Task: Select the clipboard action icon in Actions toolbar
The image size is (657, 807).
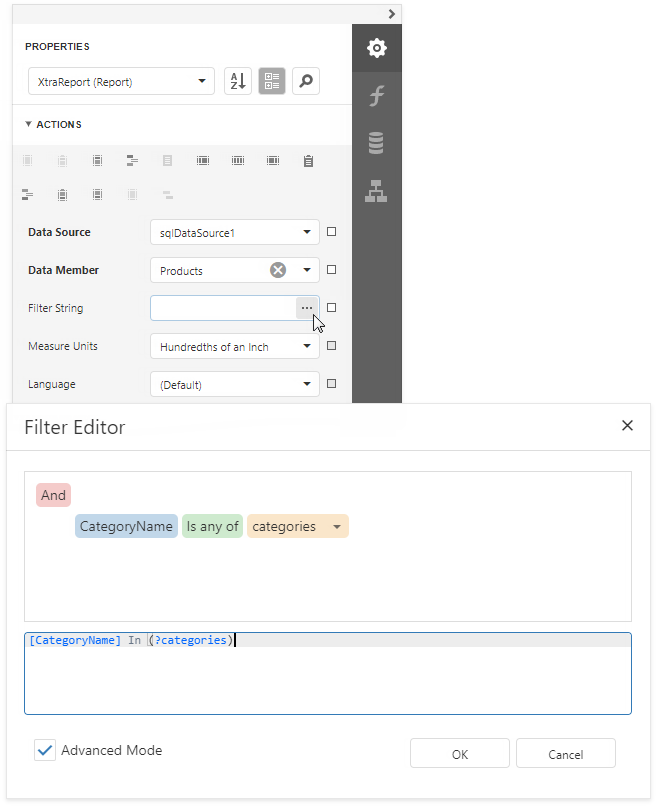Action: click(308, 160)
